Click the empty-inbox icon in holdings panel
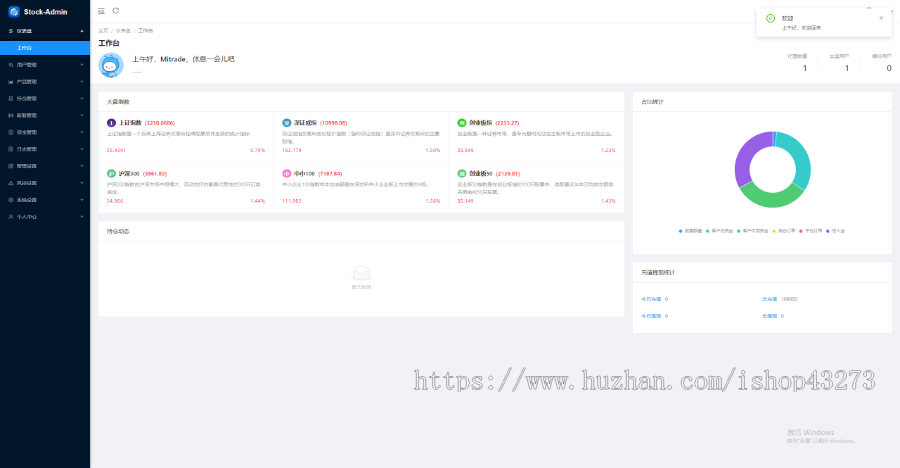This screenshot has height=468, width=900. [361, 273]
